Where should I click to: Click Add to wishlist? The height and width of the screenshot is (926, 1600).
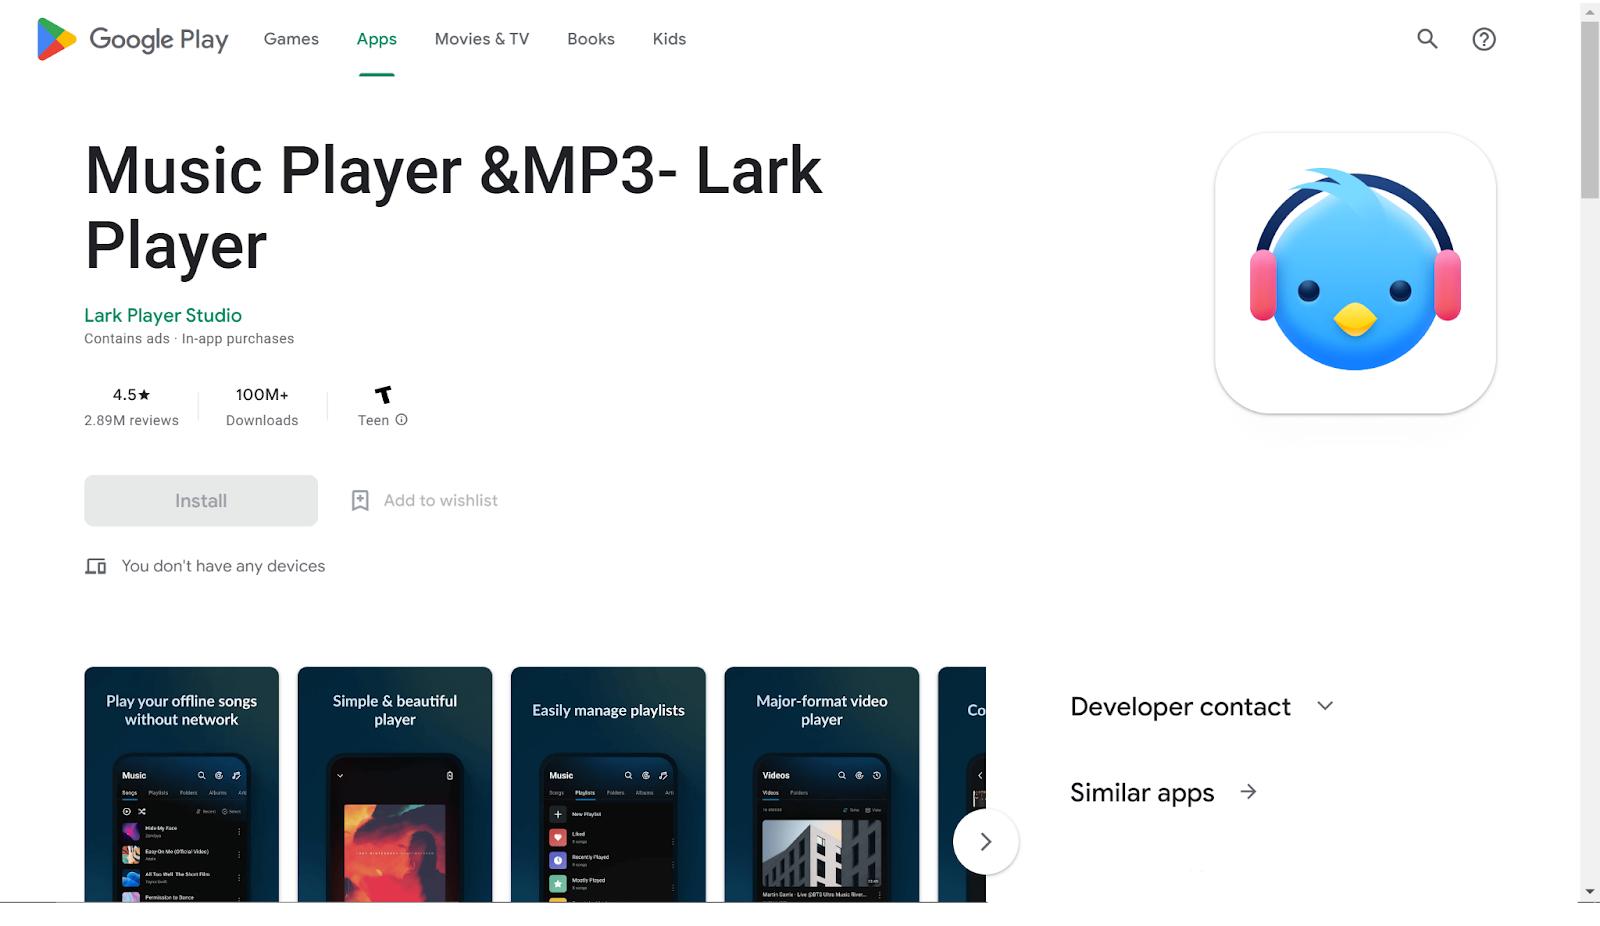click(441, 501)
